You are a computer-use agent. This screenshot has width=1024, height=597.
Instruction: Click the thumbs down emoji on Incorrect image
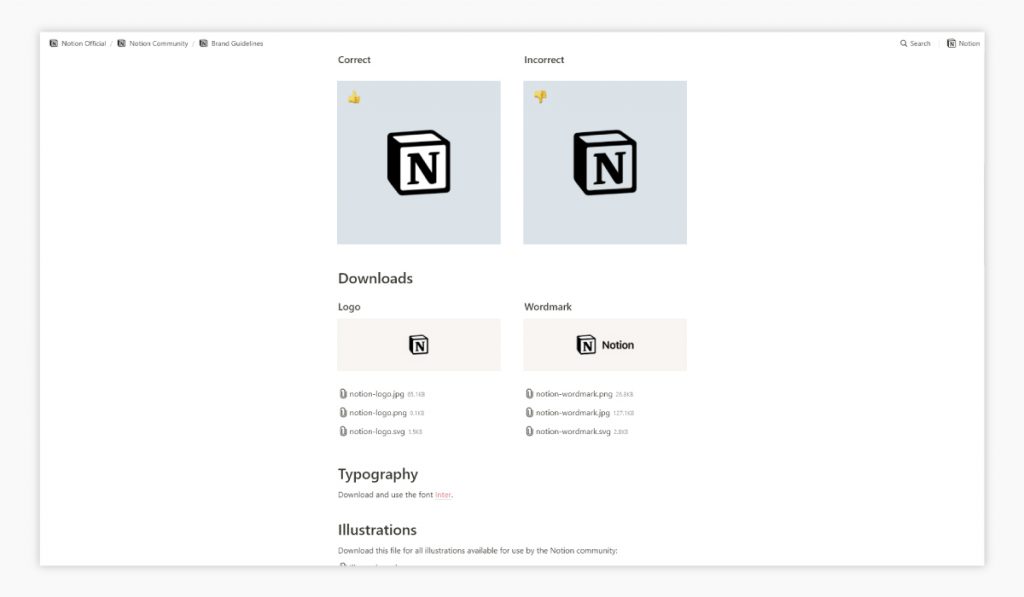540,97
